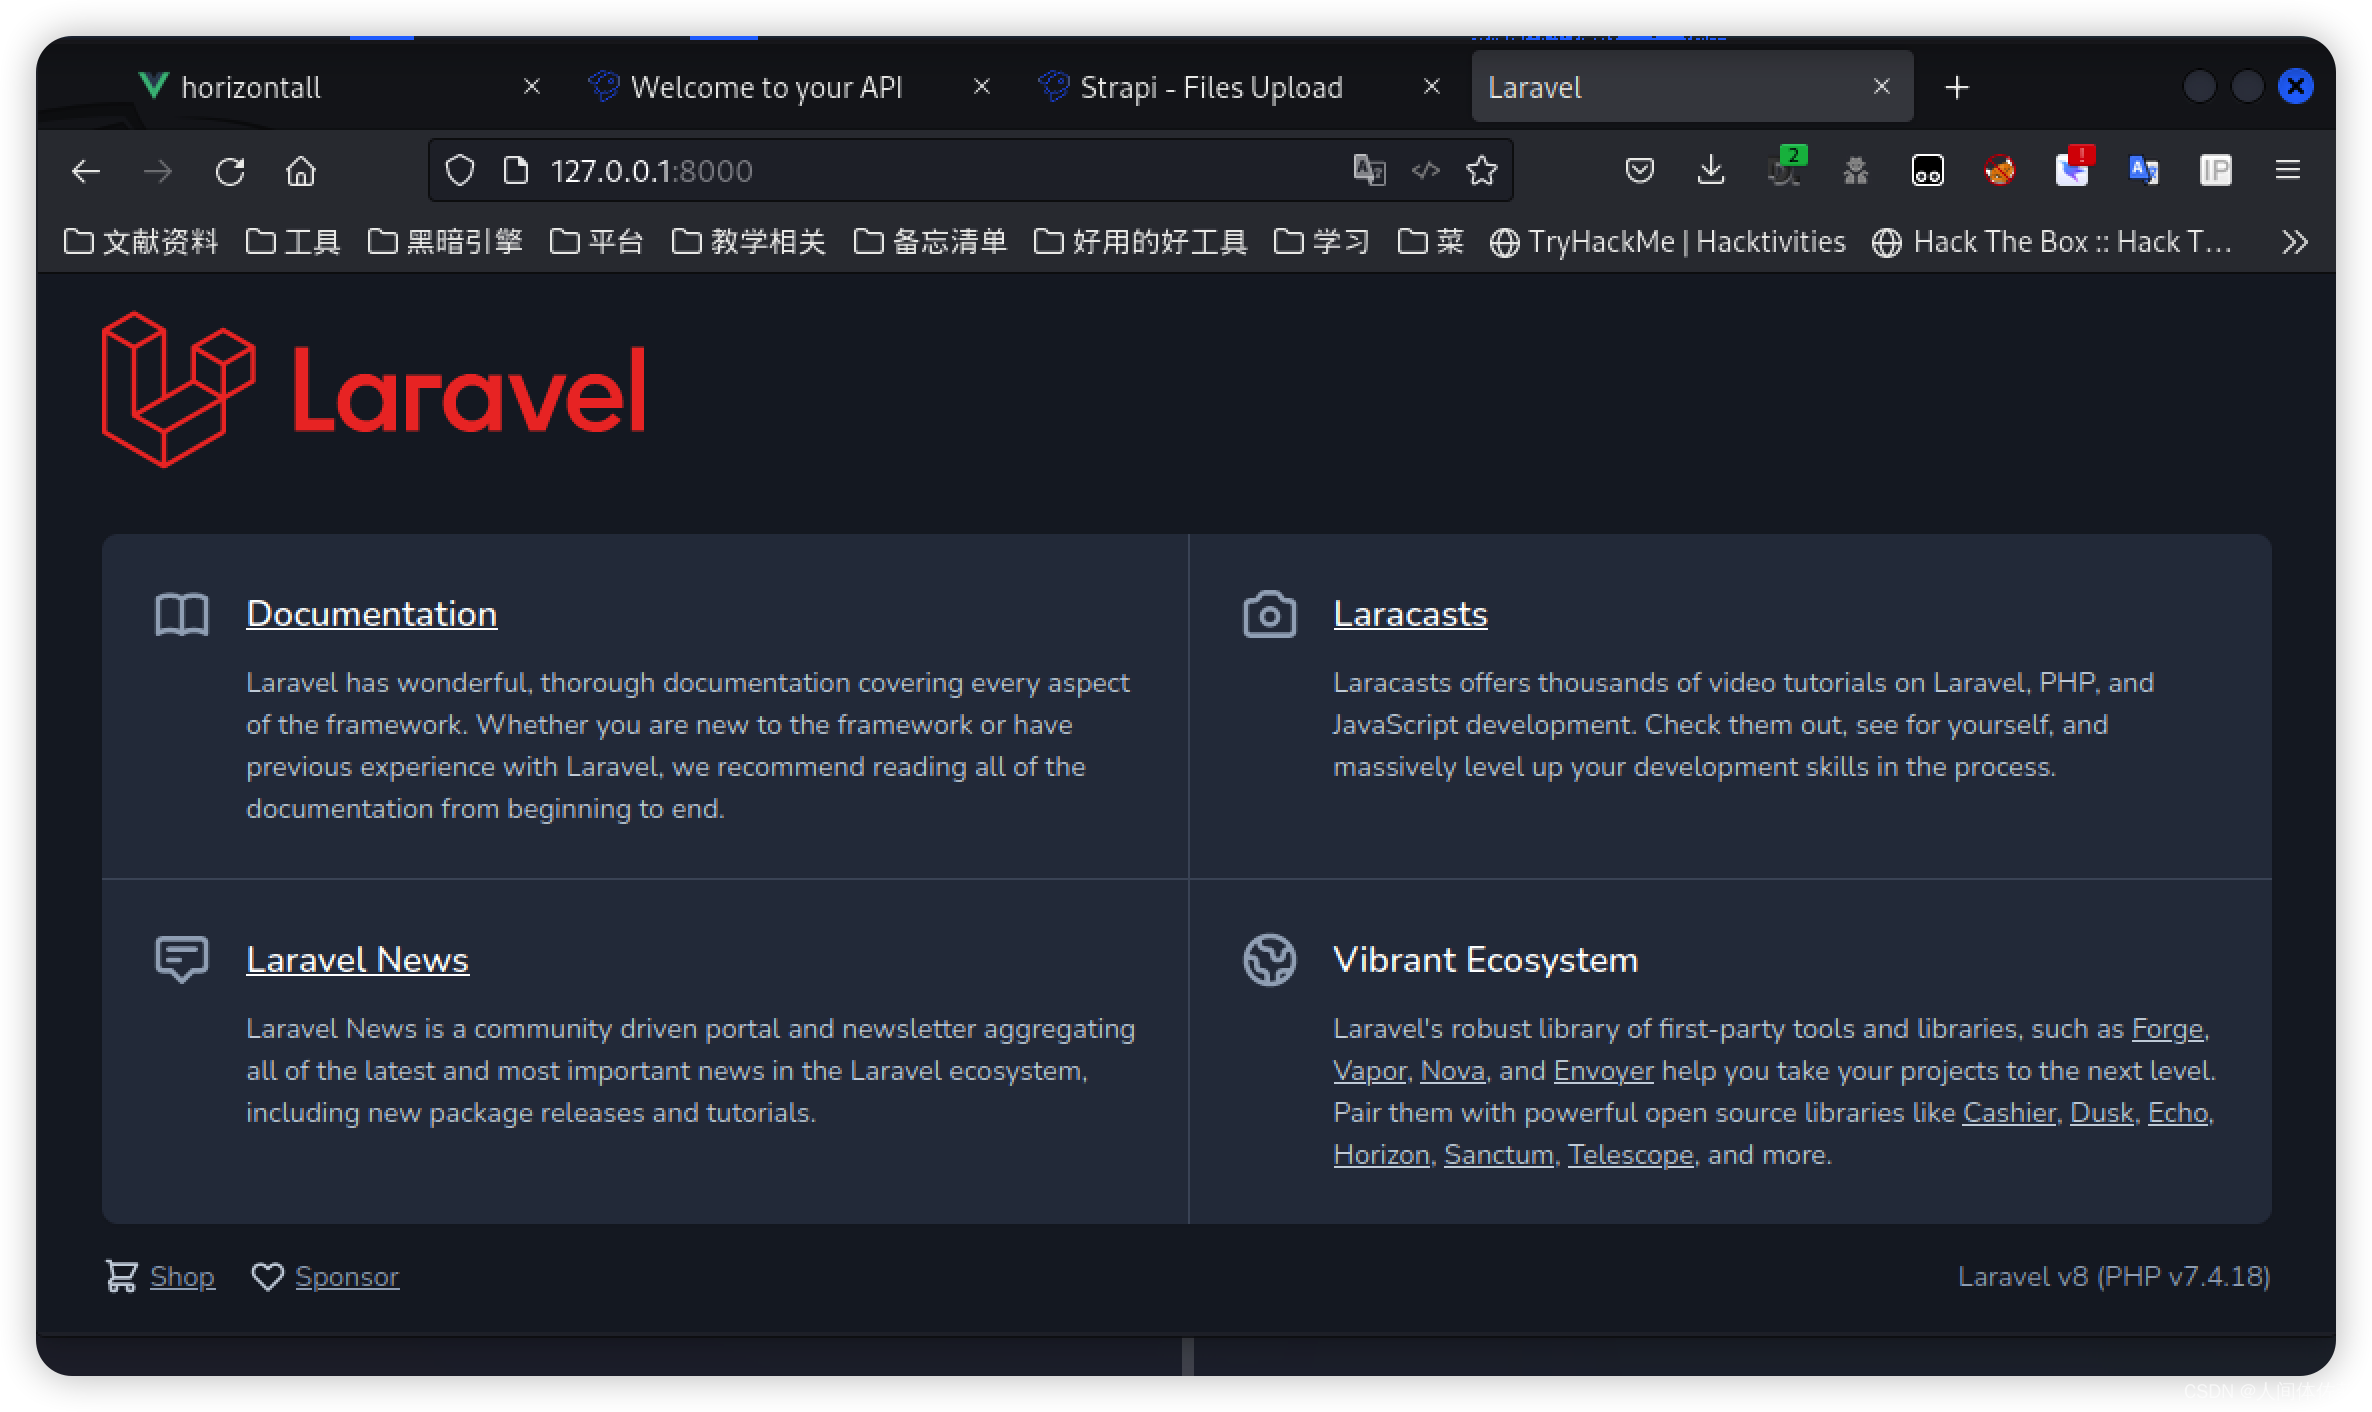The width and height of the screenshot is (2372, 1412).
Task: Open the Shop link
Action: [182, 1277]
